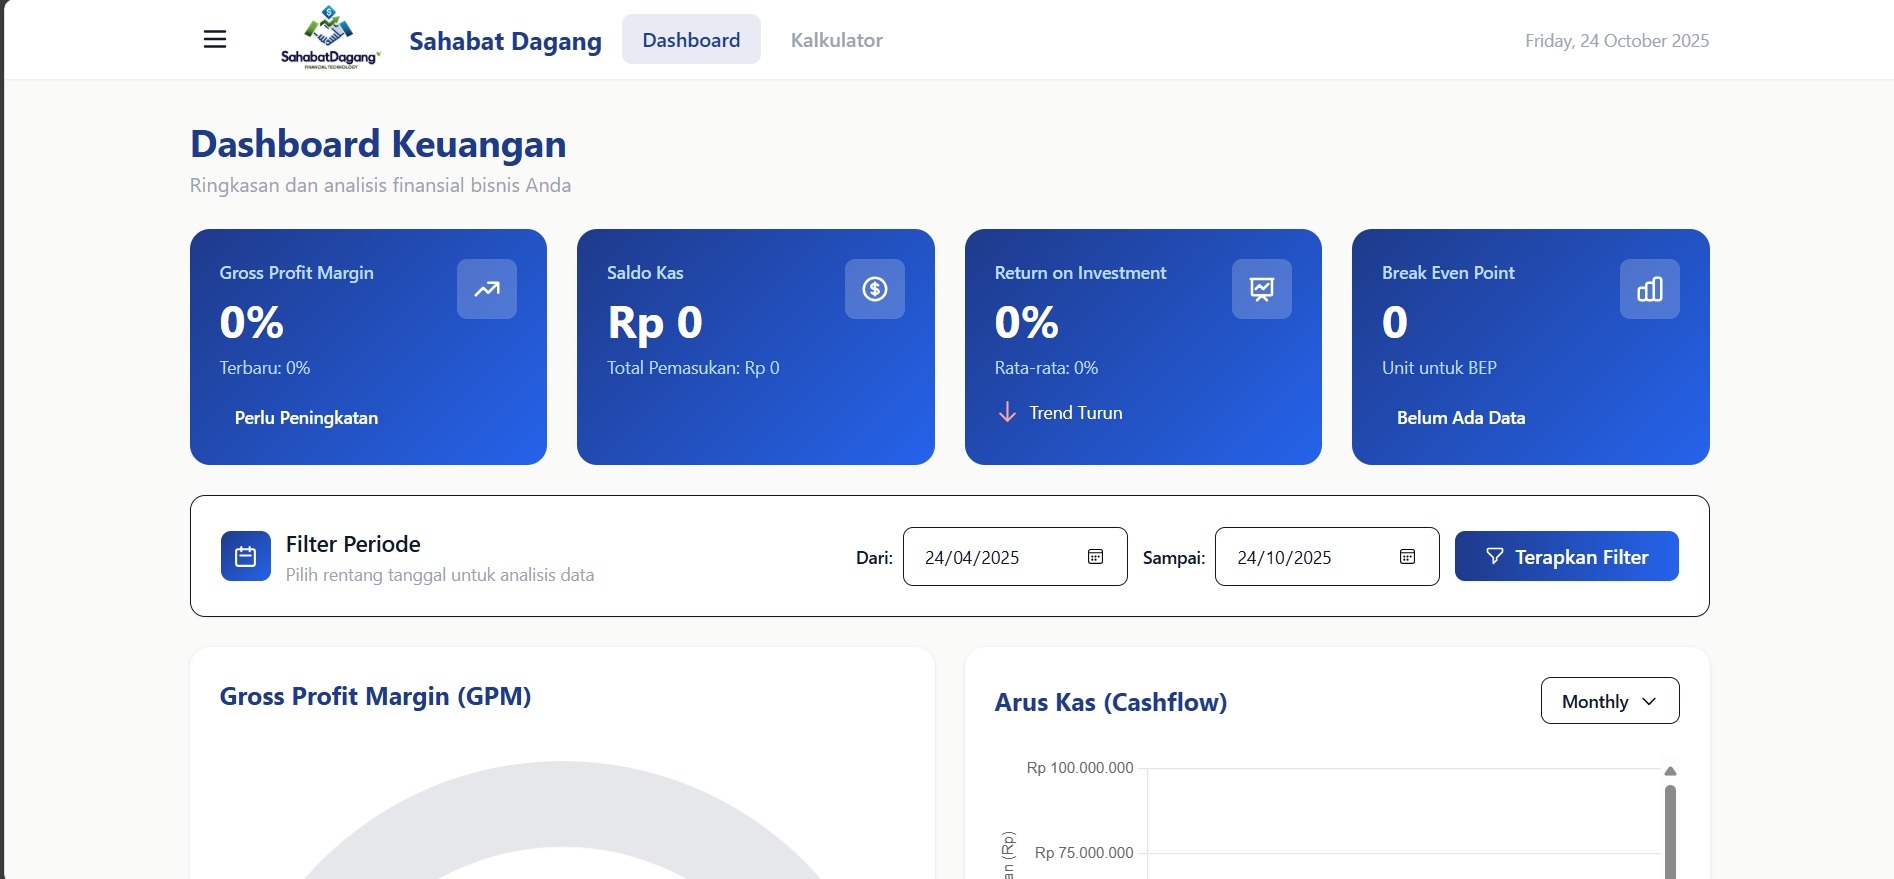Click the Dashboard Keuangan heading
The image size is (1894, 879).
378,144
